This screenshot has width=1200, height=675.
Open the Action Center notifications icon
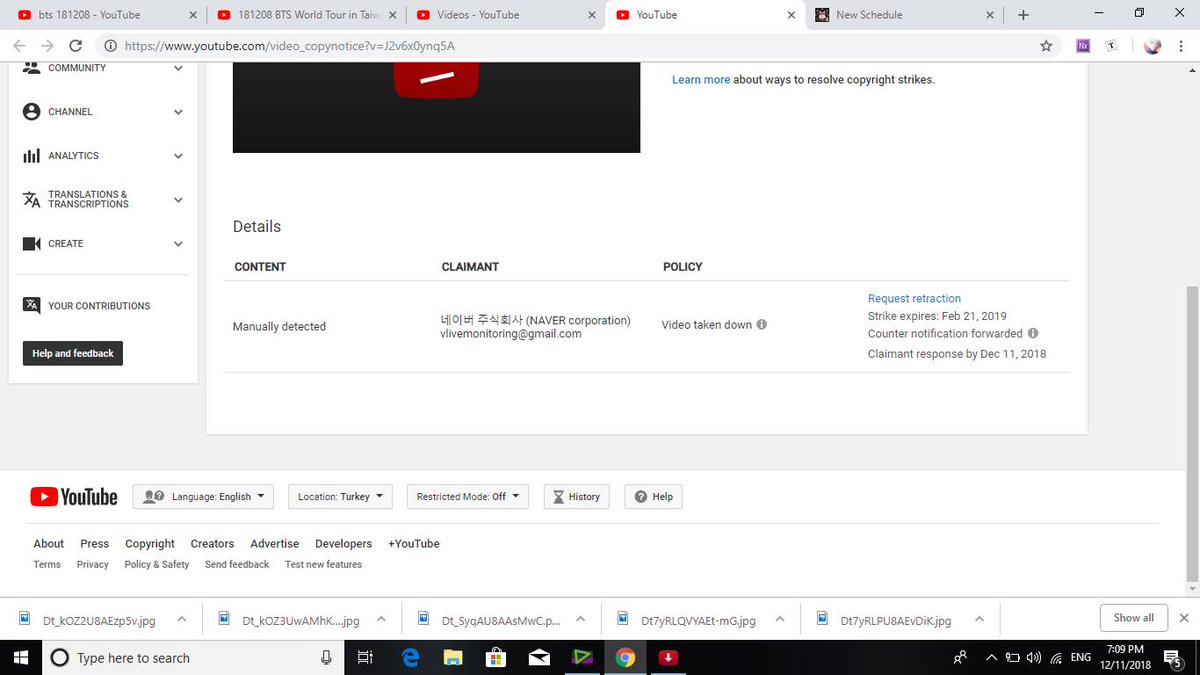[1172, 658]
